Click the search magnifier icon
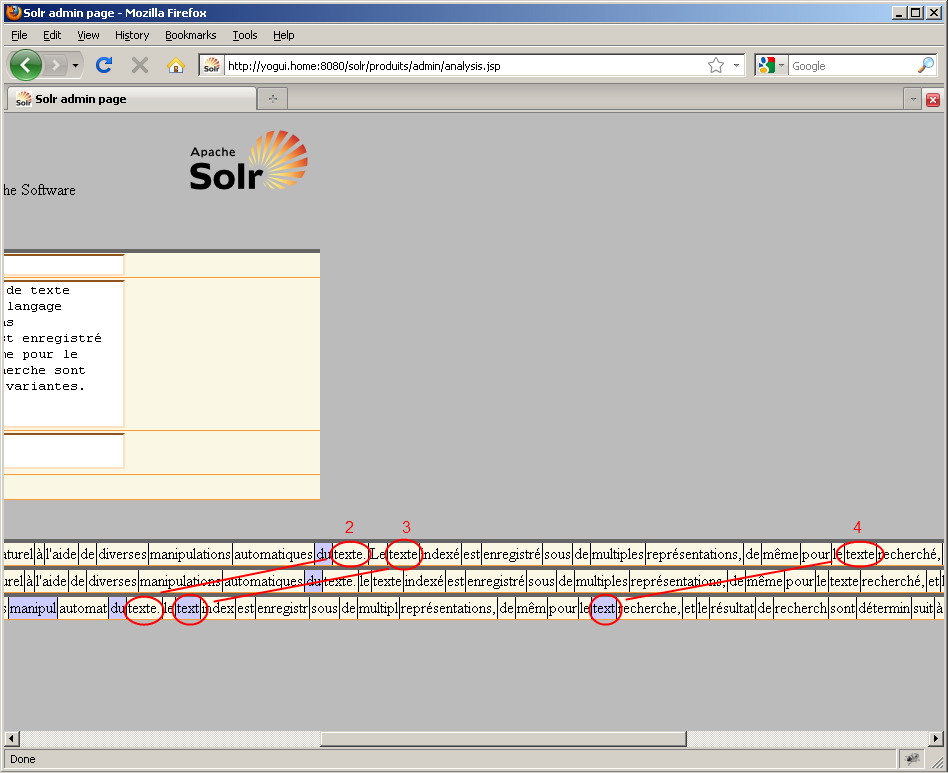 point(926,65)
